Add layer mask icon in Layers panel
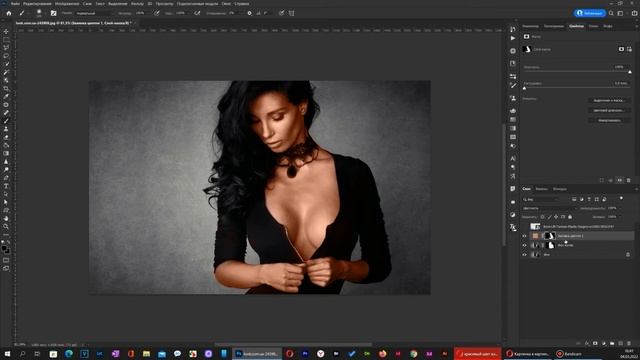Image resolution: width=640 pixels, height=360 pixels. tap(595, 344)
